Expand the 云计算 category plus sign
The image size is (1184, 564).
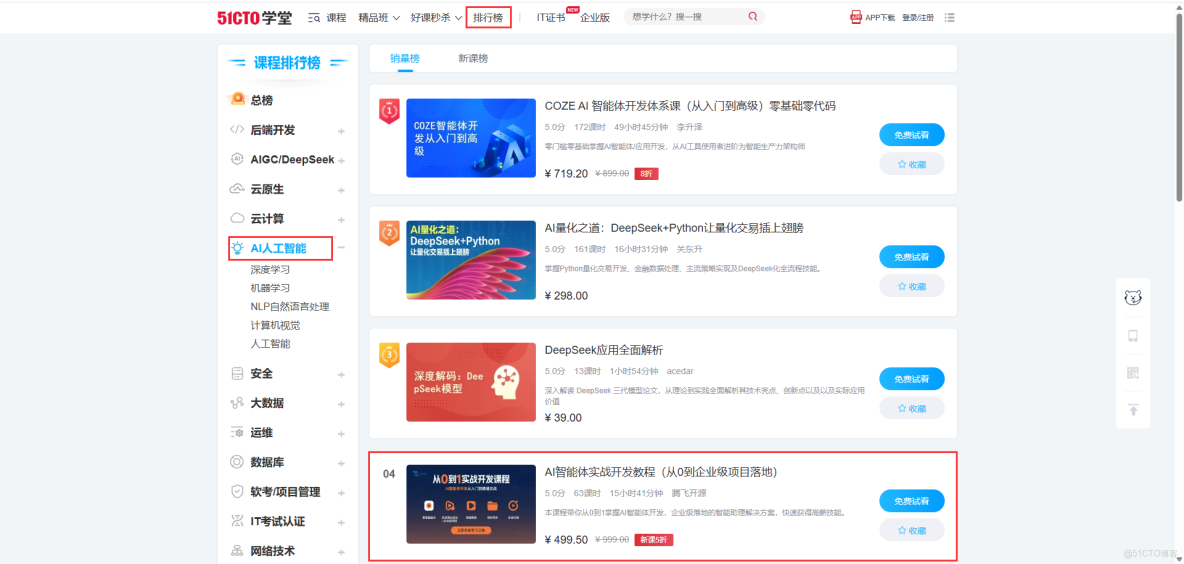tap(341, 220)
